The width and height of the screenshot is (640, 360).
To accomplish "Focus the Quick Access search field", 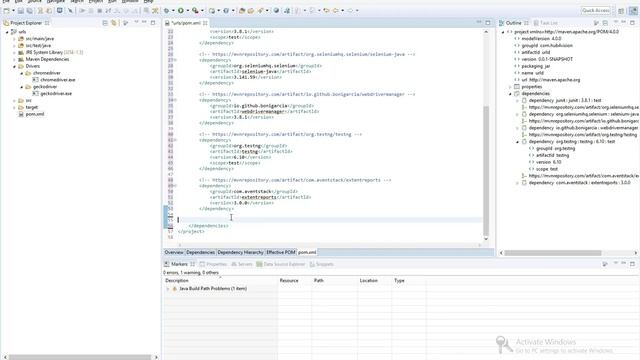I will pyautogui.click(x=596, y=11).
